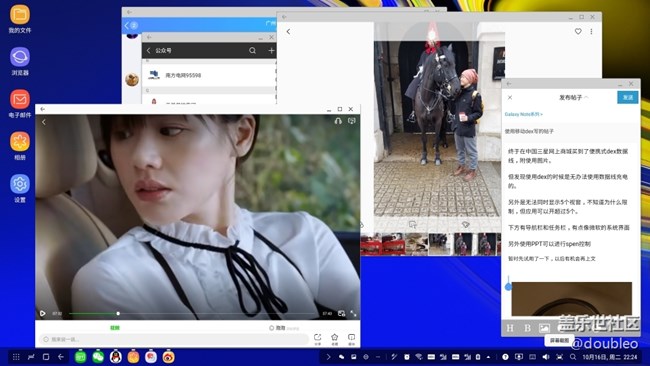
Task: Add a new account with the plus icon
Action: click(271, 51)
